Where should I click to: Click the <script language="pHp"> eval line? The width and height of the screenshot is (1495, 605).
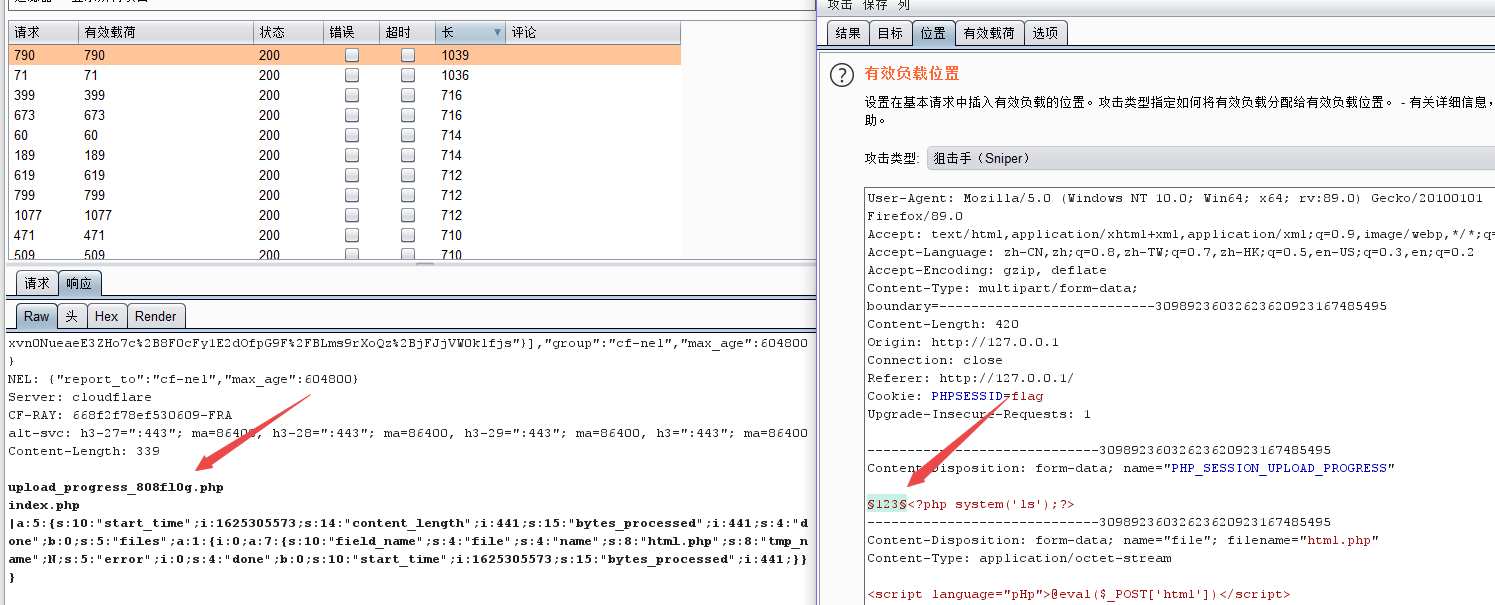click(x=1079, y=594)
